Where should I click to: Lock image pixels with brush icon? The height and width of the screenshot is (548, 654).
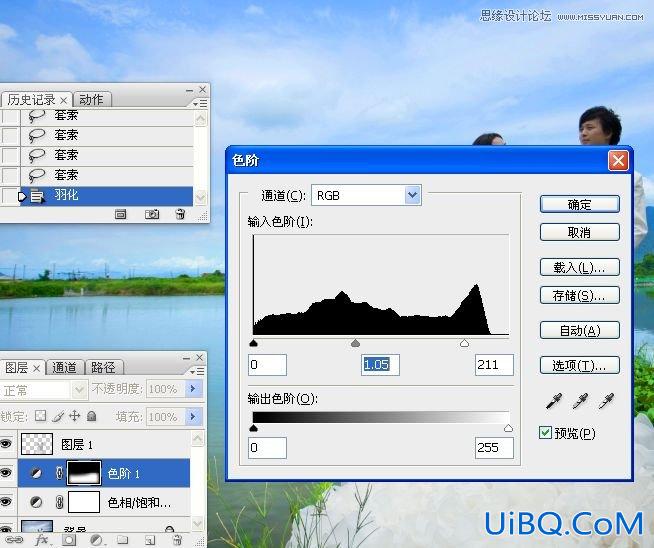[x=58, y=416]
